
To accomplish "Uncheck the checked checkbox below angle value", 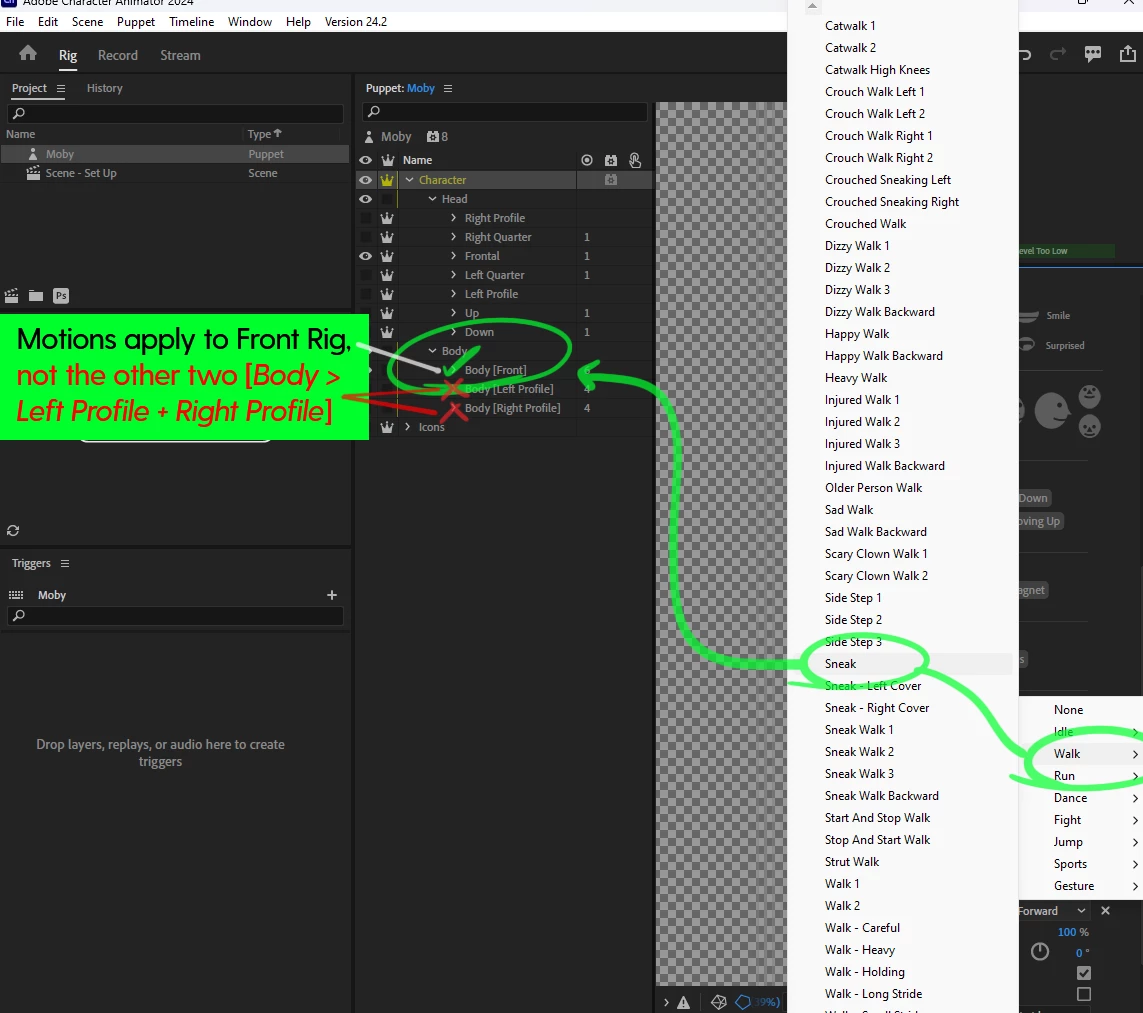I will (x=1084, y=973).
